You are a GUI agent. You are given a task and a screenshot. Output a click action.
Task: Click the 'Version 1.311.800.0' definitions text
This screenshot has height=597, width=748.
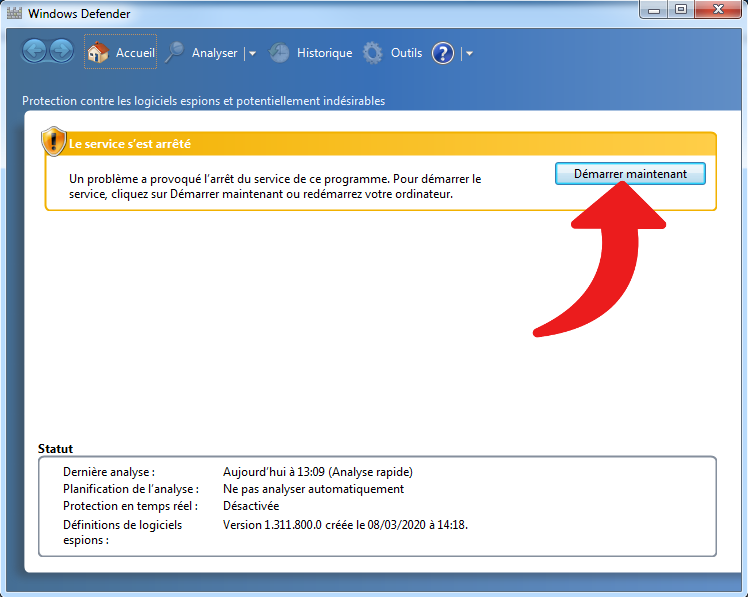(x=345, y=525)
